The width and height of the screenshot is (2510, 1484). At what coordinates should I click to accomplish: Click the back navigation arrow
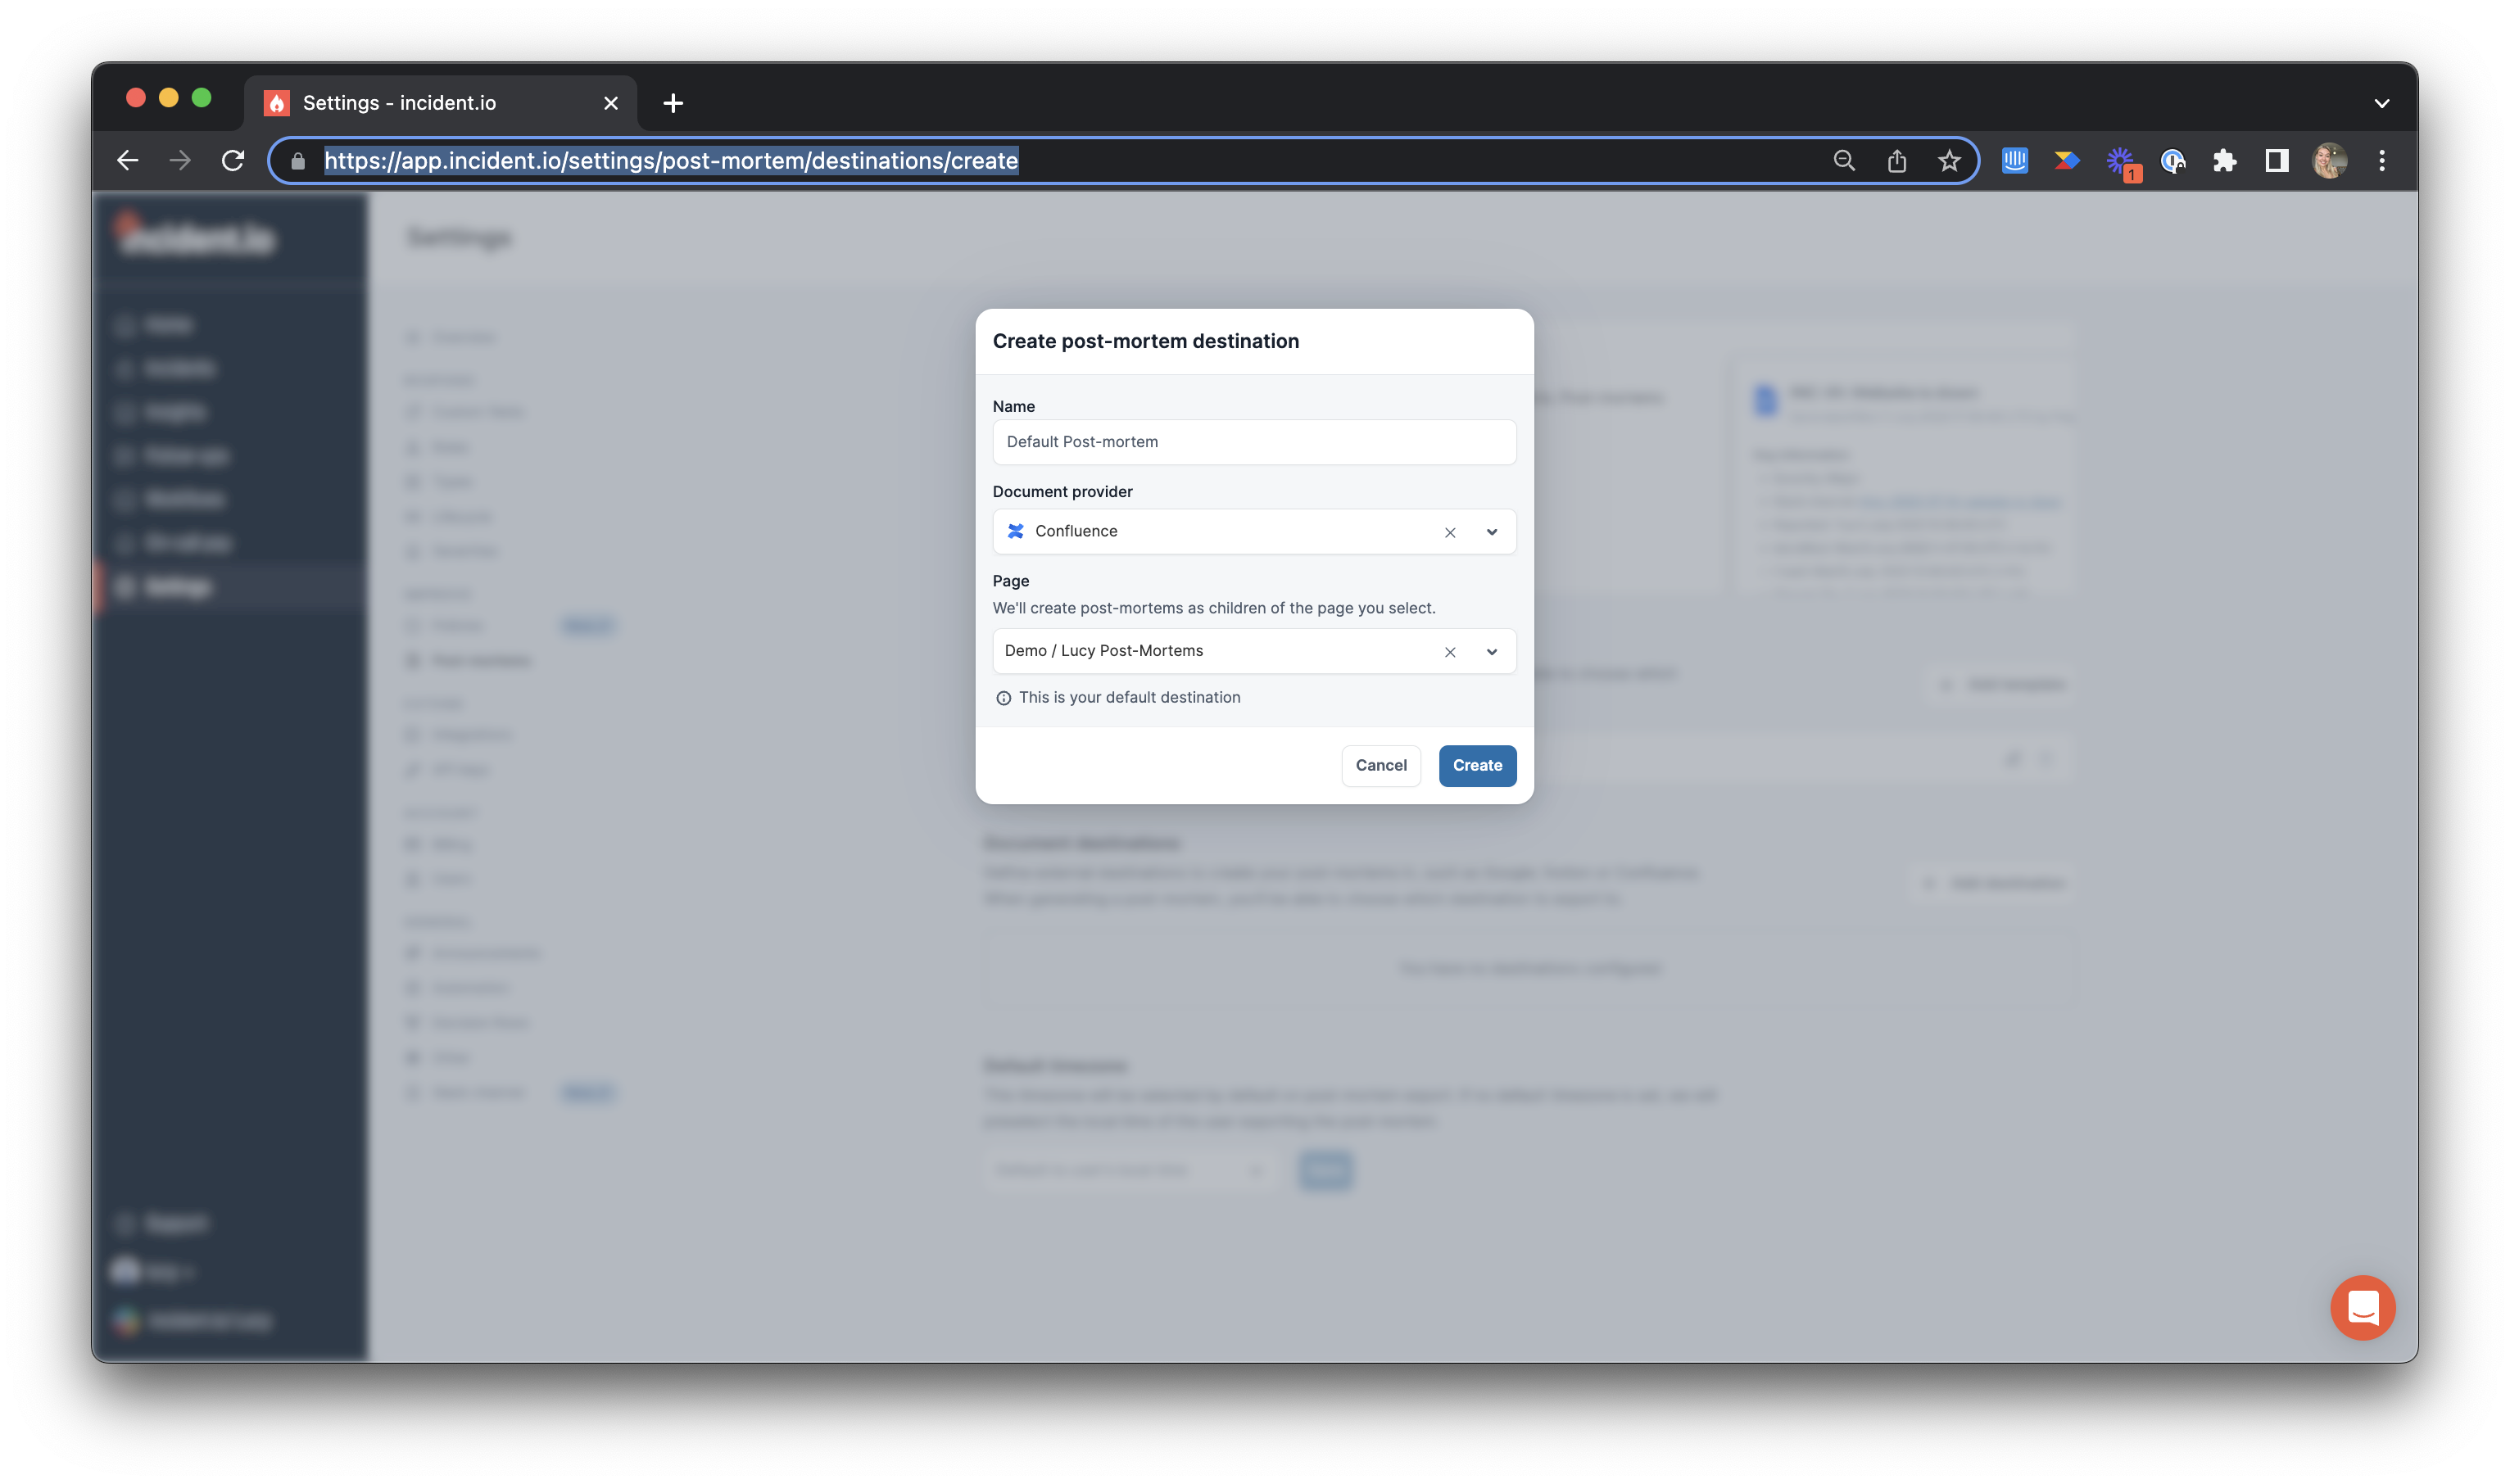coord(127,161)
